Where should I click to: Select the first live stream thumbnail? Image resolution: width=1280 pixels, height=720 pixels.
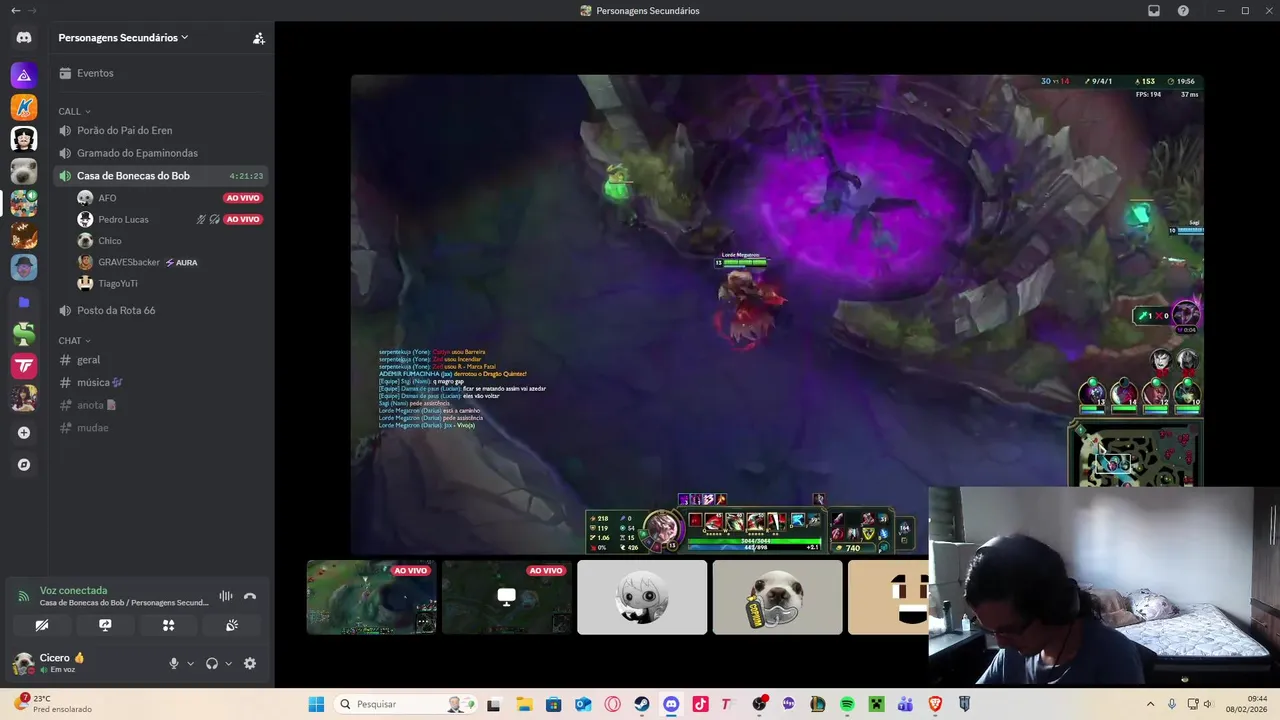pyautogui.click(x=371, y=597)
